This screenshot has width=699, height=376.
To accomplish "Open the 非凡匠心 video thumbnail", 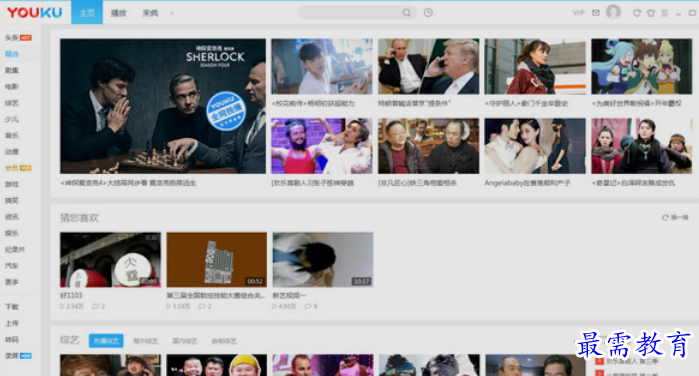I will 428,146.
